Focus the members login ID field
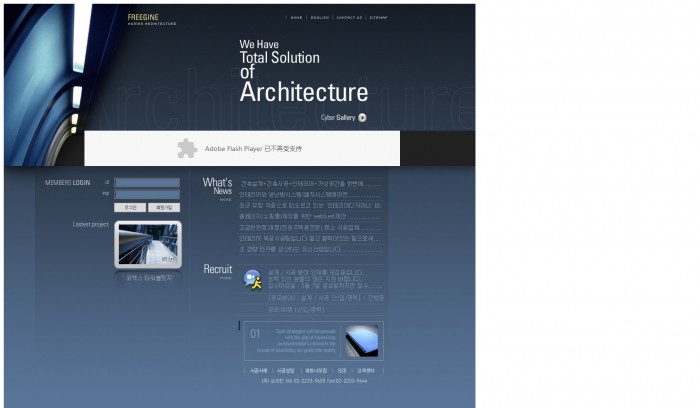The height and width of the screenshot is (408, 700). click(147, 183)
